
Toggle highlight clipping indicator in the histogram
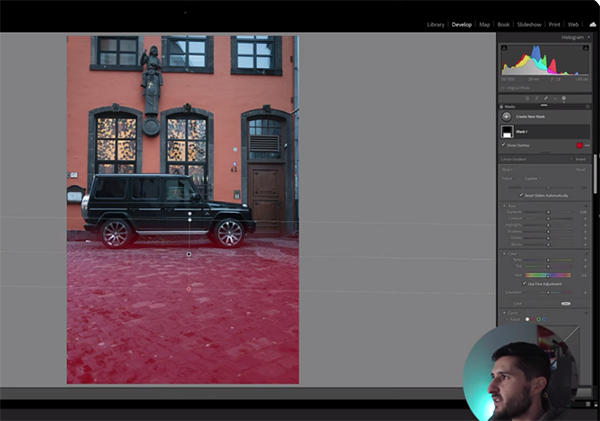pyautogui.click(x=585, y=48)
